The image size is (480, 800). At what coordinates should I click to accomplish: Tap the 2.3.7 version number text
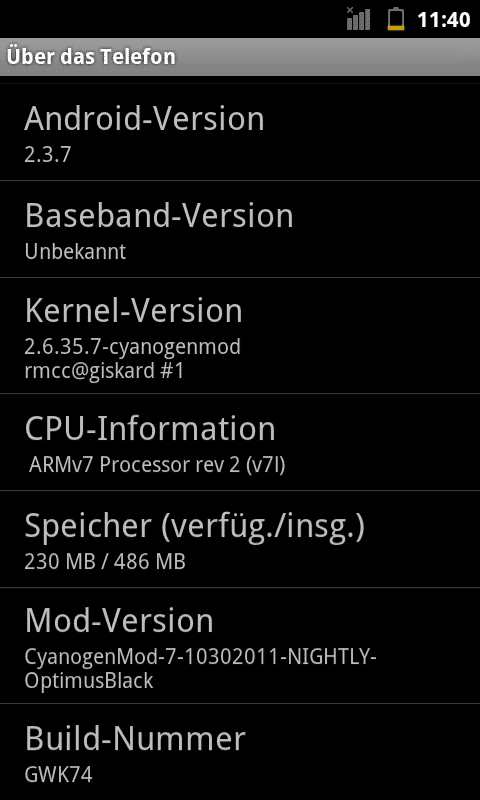(x=47, y=155)
